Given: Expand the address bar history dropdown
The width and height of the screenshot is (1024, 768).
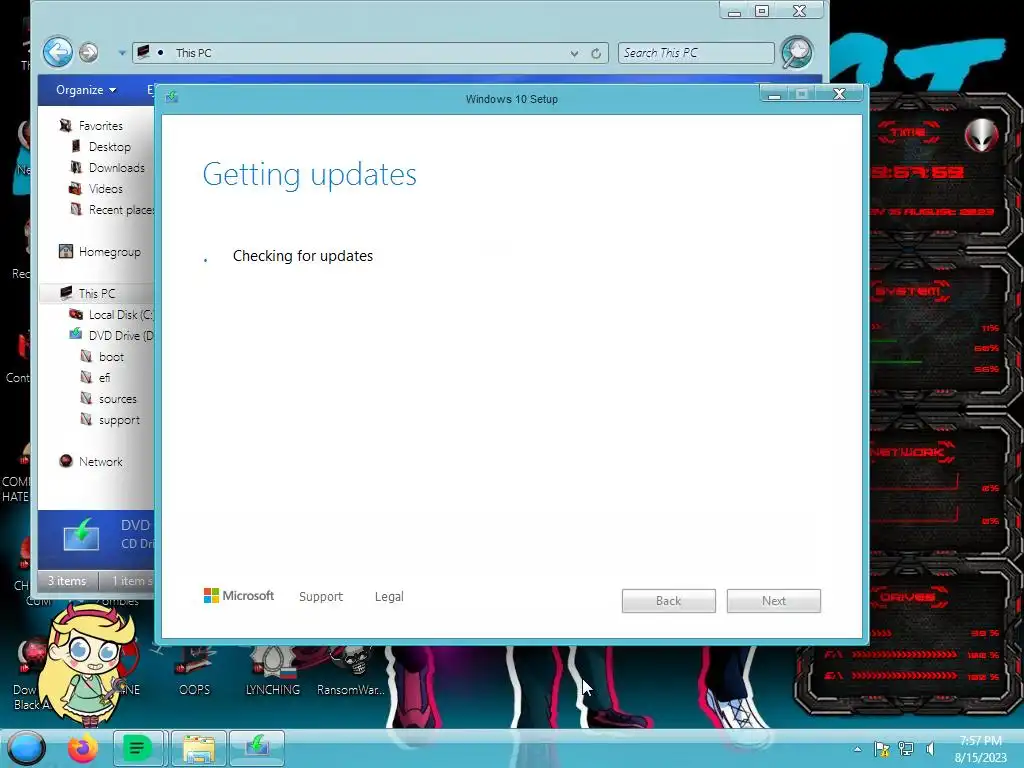Looking at the screenshot, I should [574, 54].
